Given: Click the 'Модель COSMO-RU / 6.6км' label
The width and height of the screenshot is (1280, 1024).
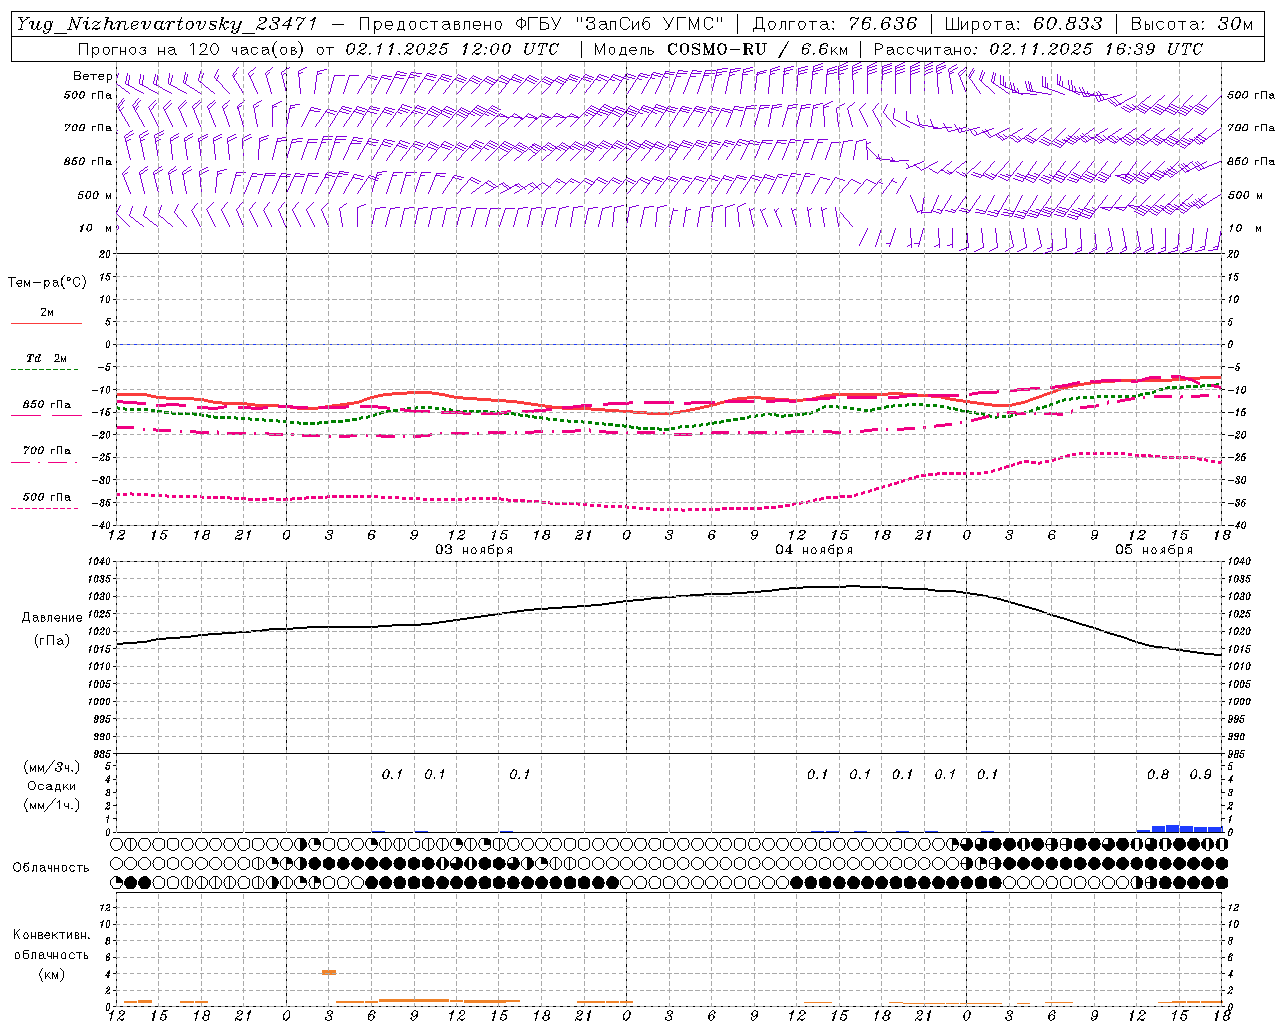Looking at the screenshot, I should [x=720, y=49].
